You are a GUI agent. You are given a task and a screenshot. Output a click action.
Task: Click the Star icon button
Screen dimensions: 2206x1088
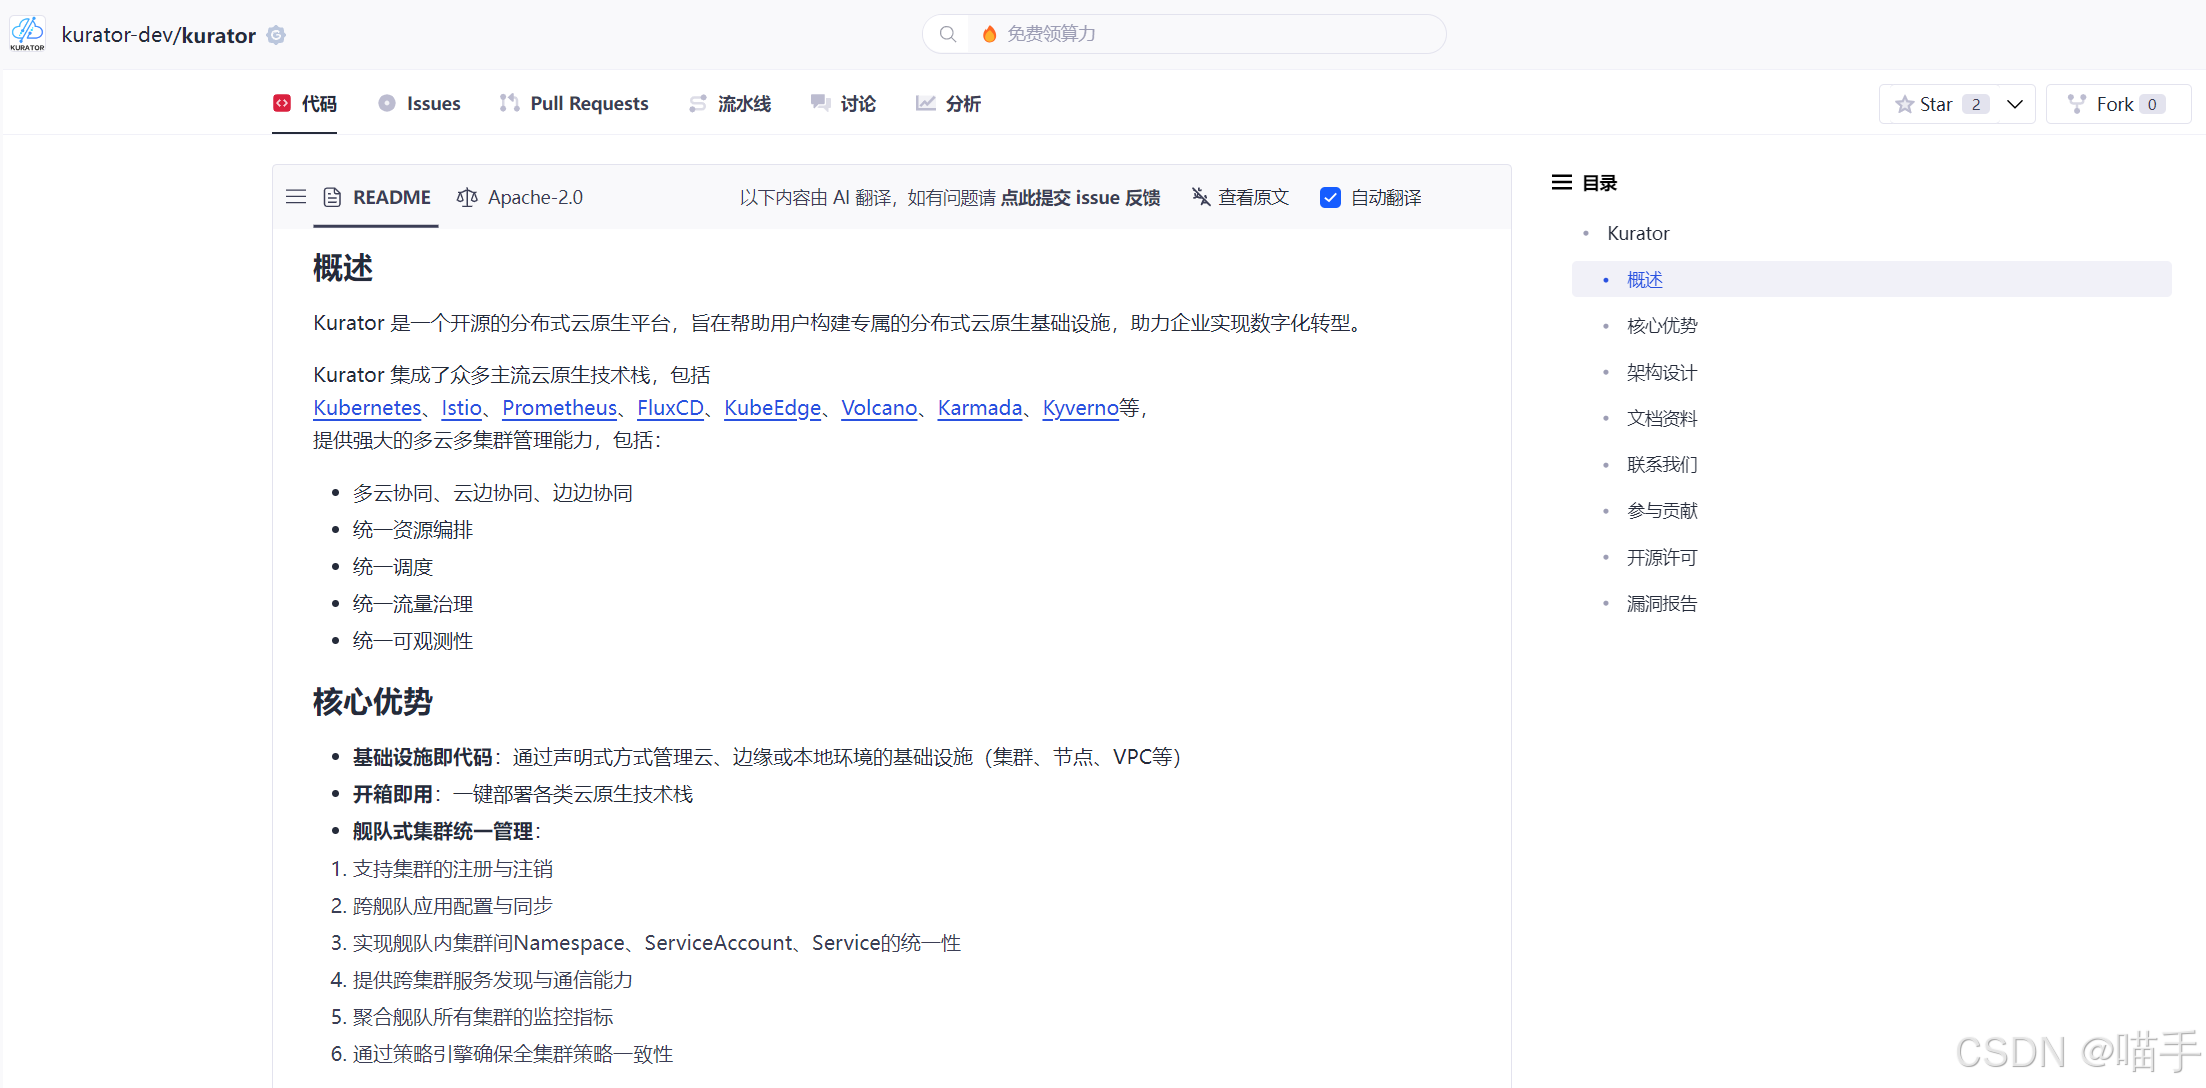tap(1904, 104)
